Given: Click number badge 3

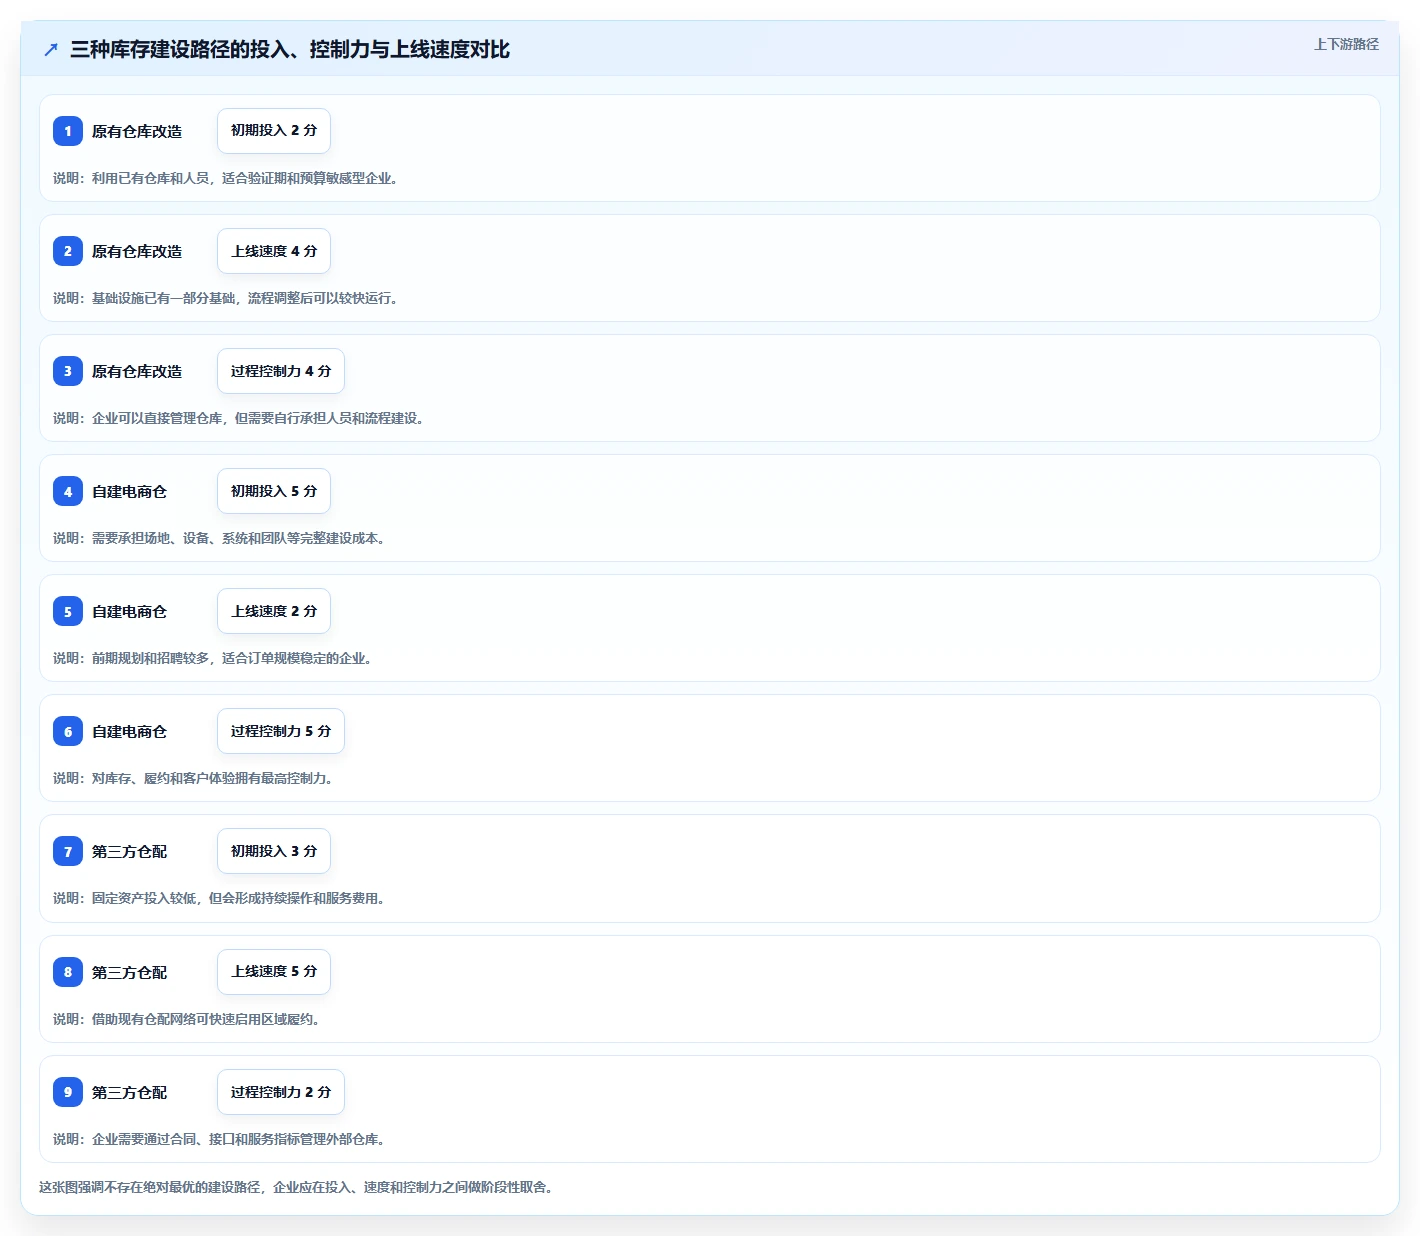Looking at the screenshot, I should (68, 371).
